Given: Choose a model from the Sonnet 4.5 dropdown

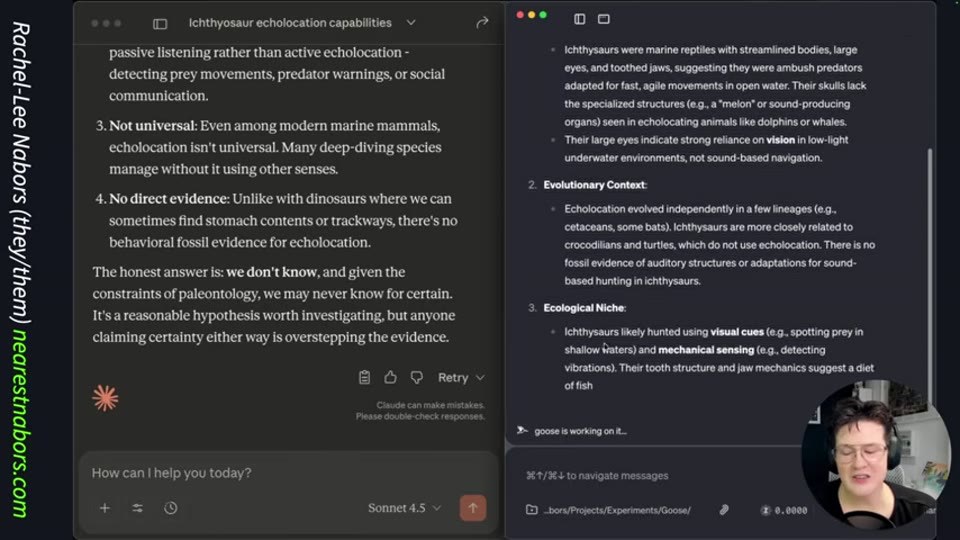Looking at the screenshot, I should point(404,508).
